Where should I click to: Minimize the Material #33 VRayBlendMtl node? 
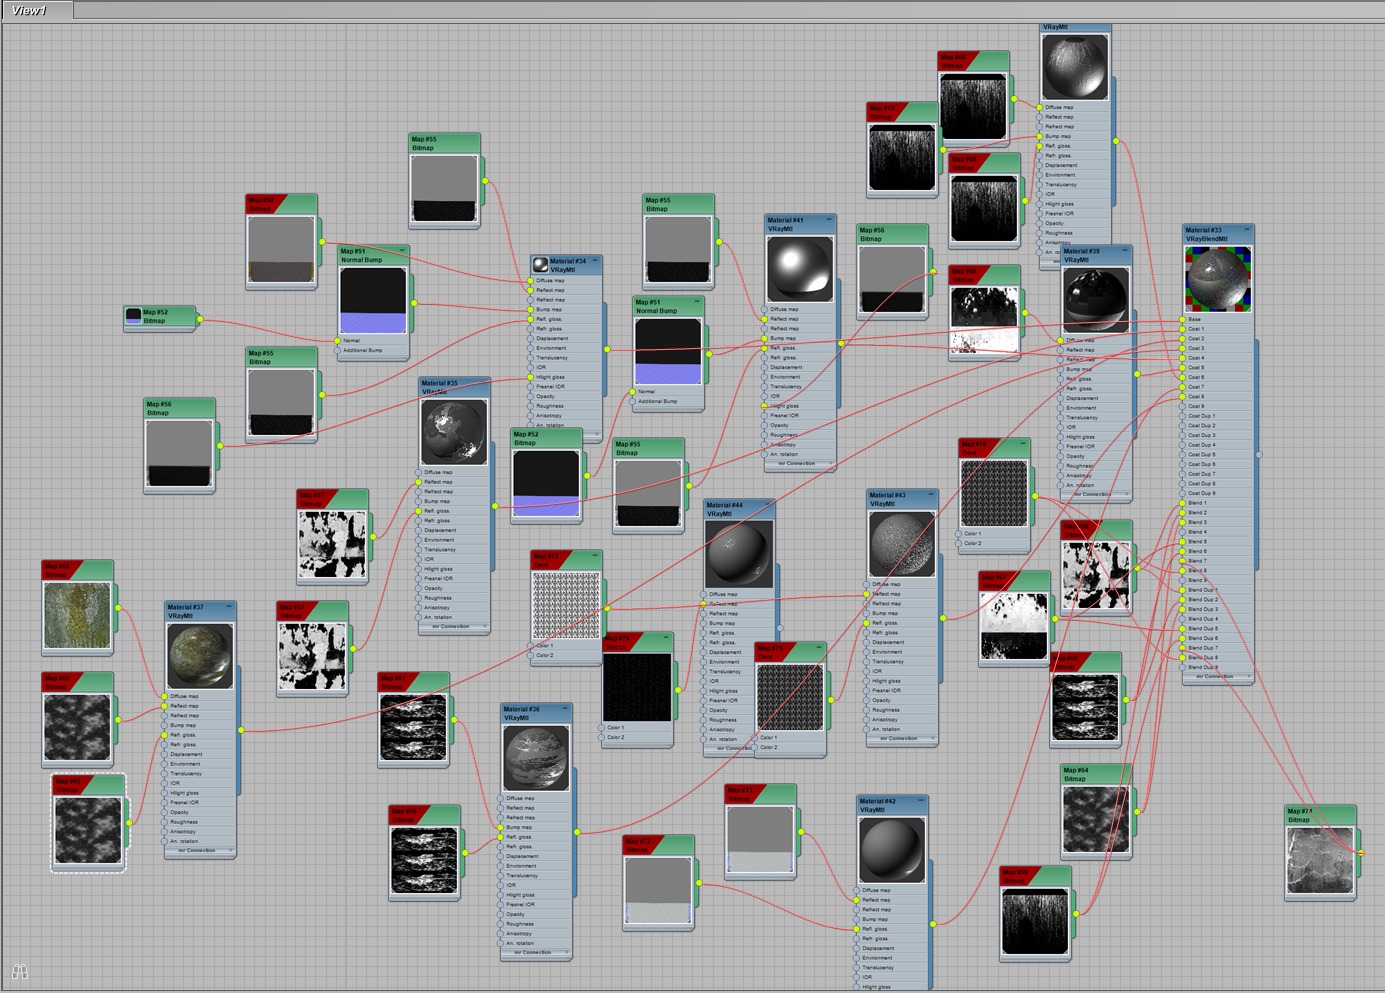click(1246, 230)
